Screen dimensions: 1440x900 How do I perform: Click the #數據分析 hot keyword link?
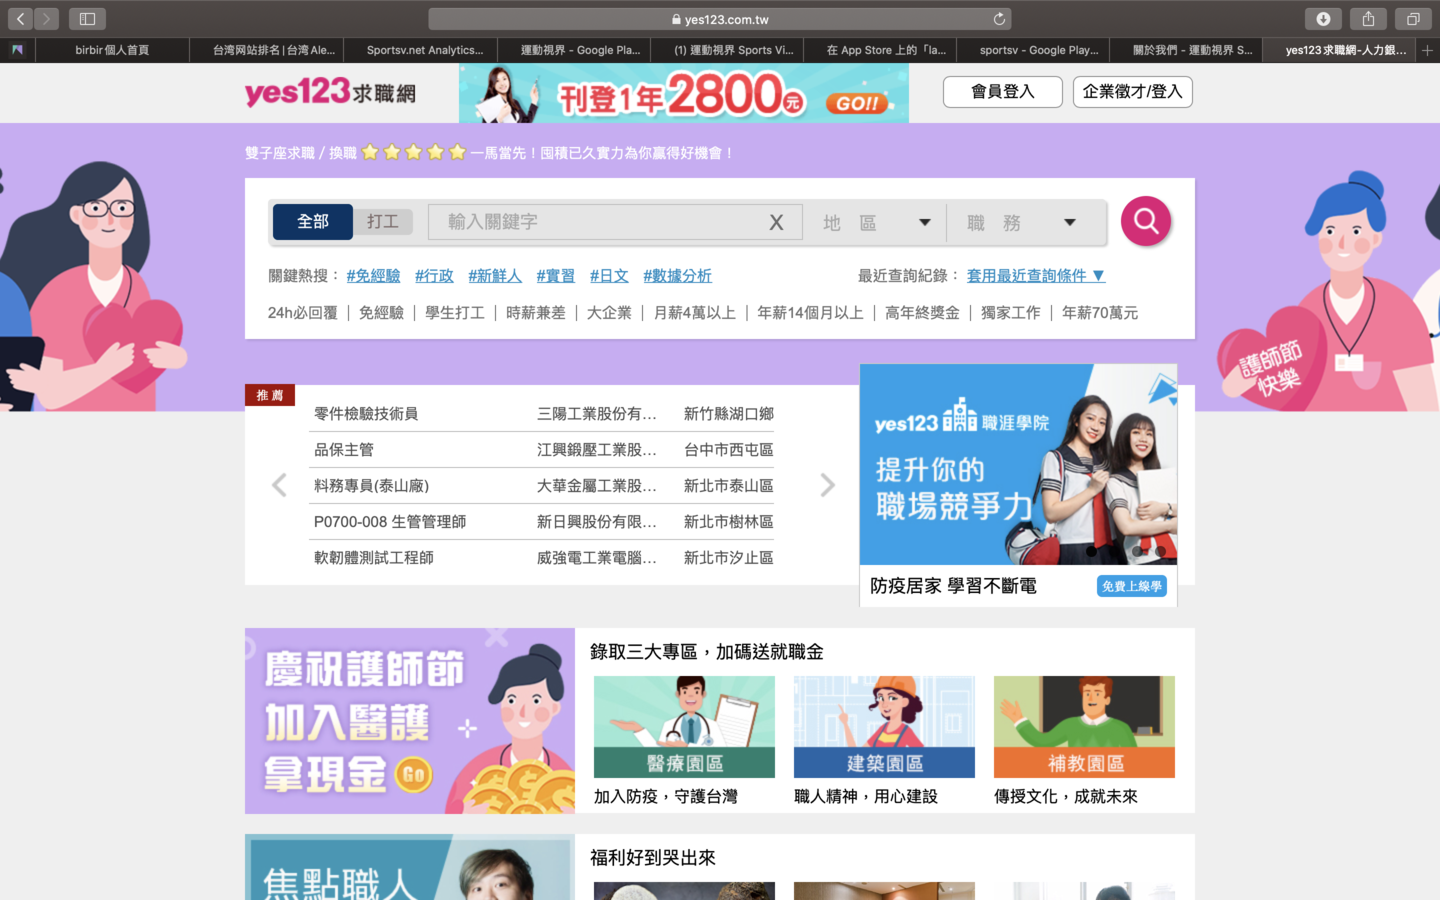[x=677, y=276]
